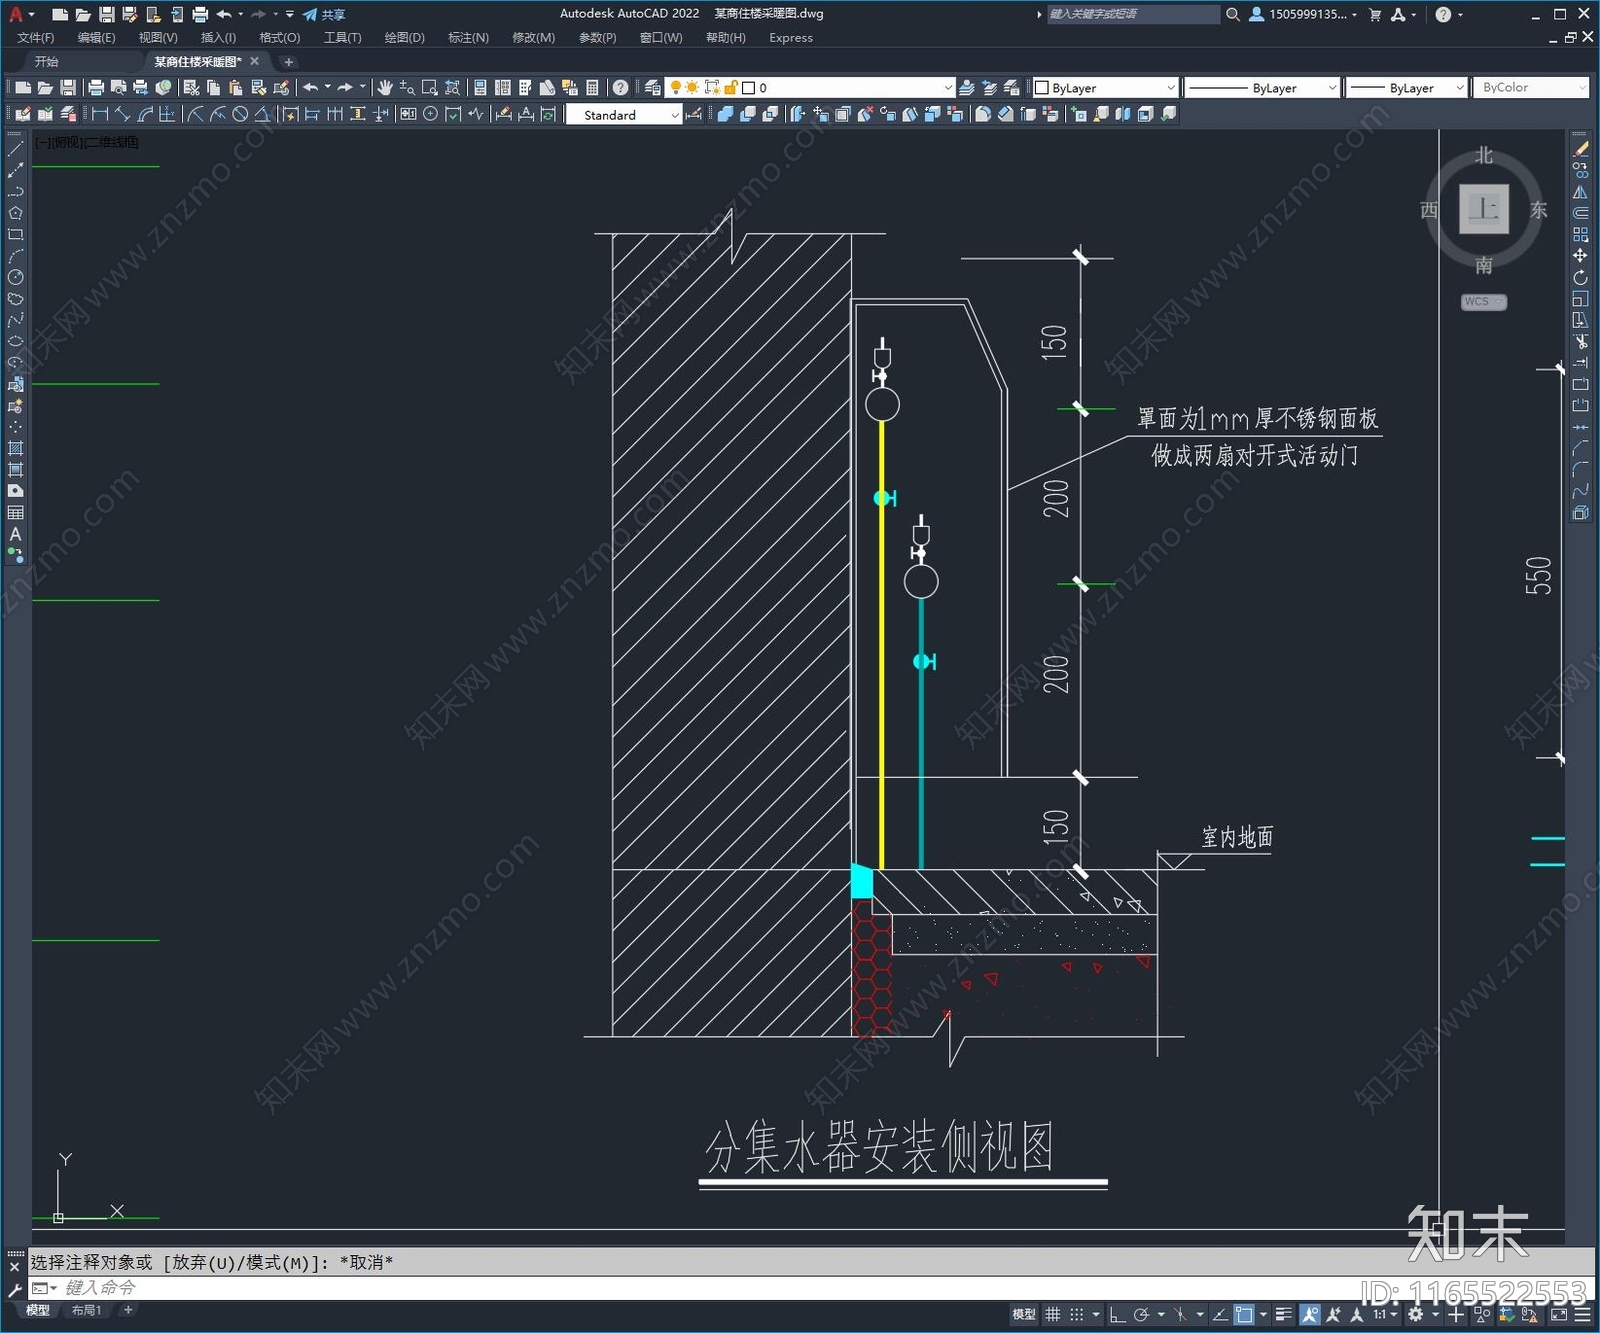Image resolution: width=1600 pixels, height=1333 pixels.
Task: Open the 绘图(D) menu
Action: click(404, 38)
